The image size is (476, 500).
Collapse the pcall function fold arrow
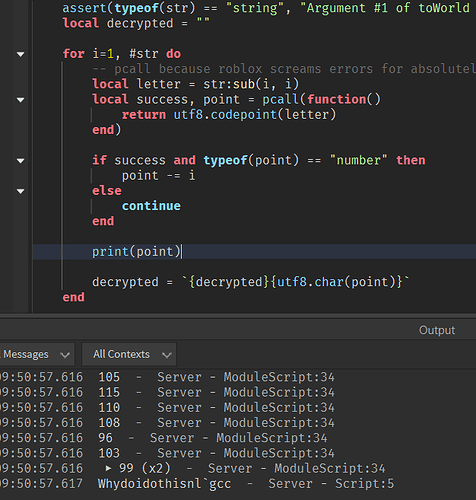(21, 100)
